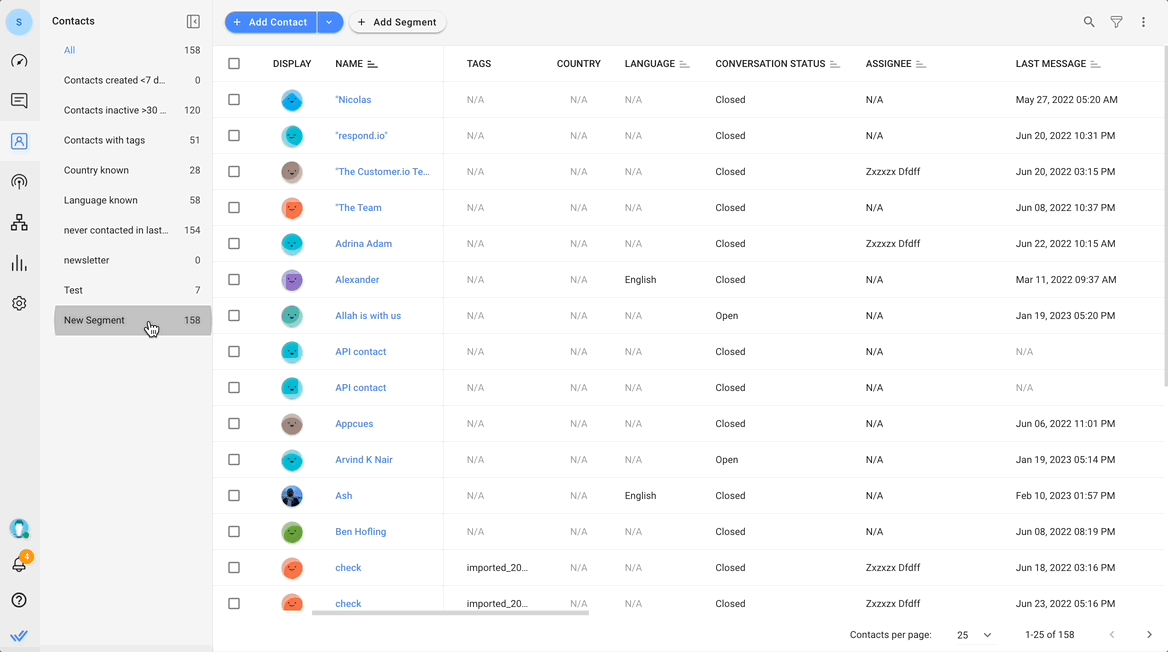
Task: Click the notifications bell icon
Action: (19, 565)
